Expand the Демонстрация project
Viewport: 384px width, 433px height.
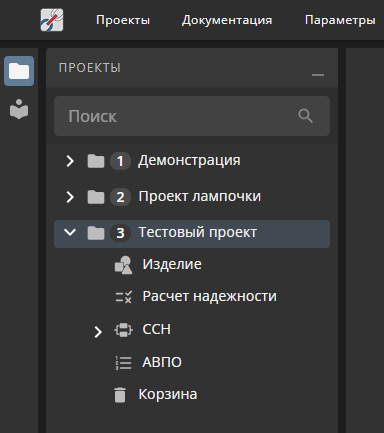click(70, 161)
